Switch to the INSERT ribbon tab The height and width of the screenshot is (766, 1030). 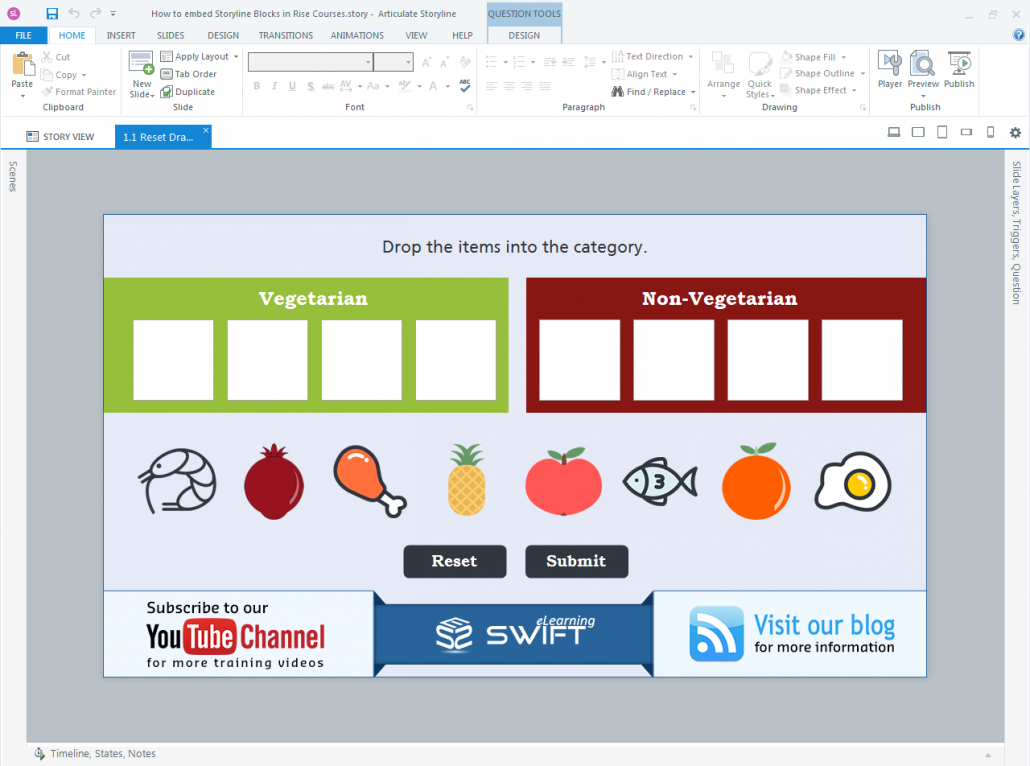coord(120,35)
